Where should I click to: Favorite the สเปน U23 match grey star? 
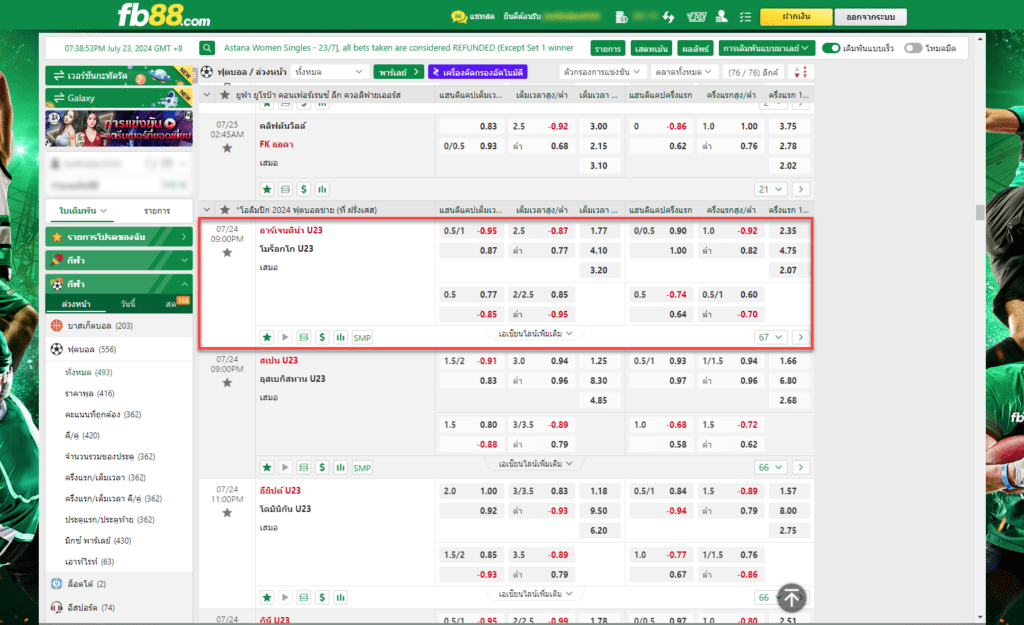tap(227, 383)
